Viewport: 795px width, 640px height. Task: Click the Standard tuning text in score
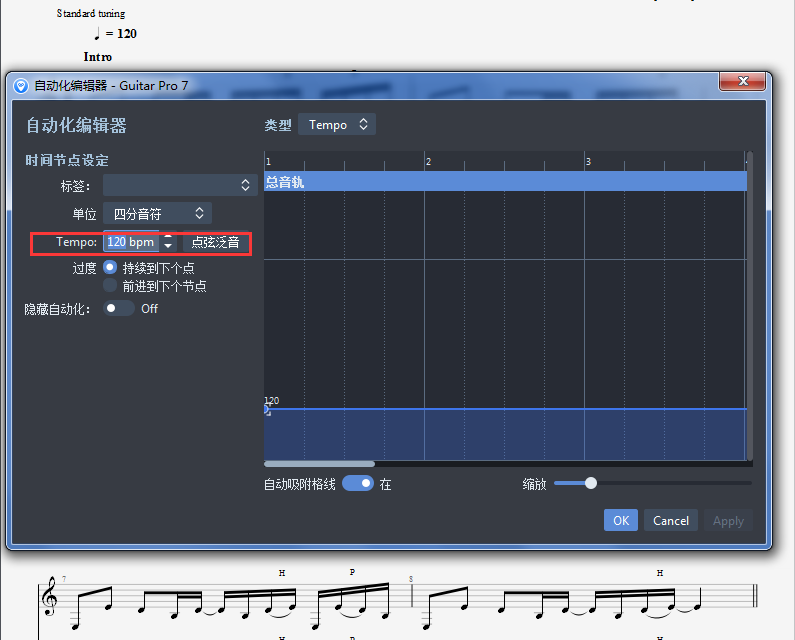[x=91, y=13]
